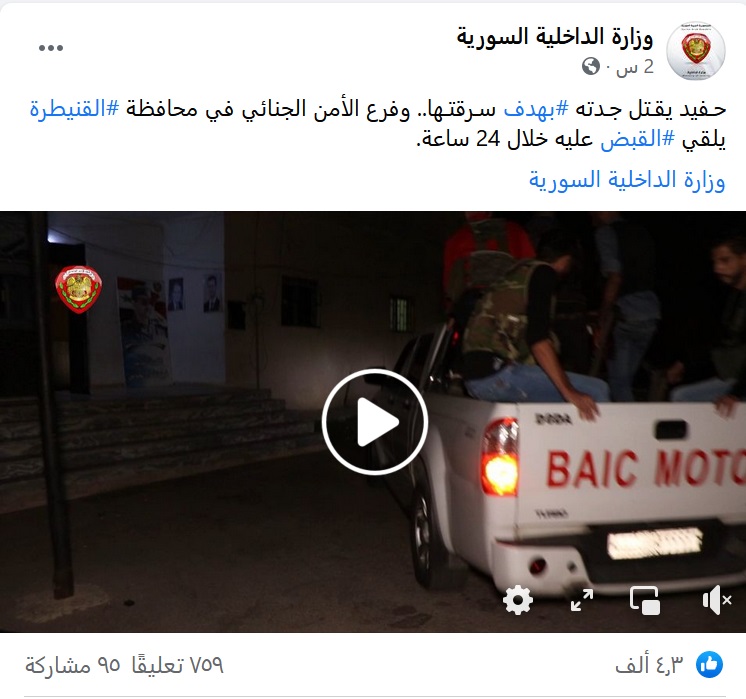Open the post timestamp ٢ س

635,67
